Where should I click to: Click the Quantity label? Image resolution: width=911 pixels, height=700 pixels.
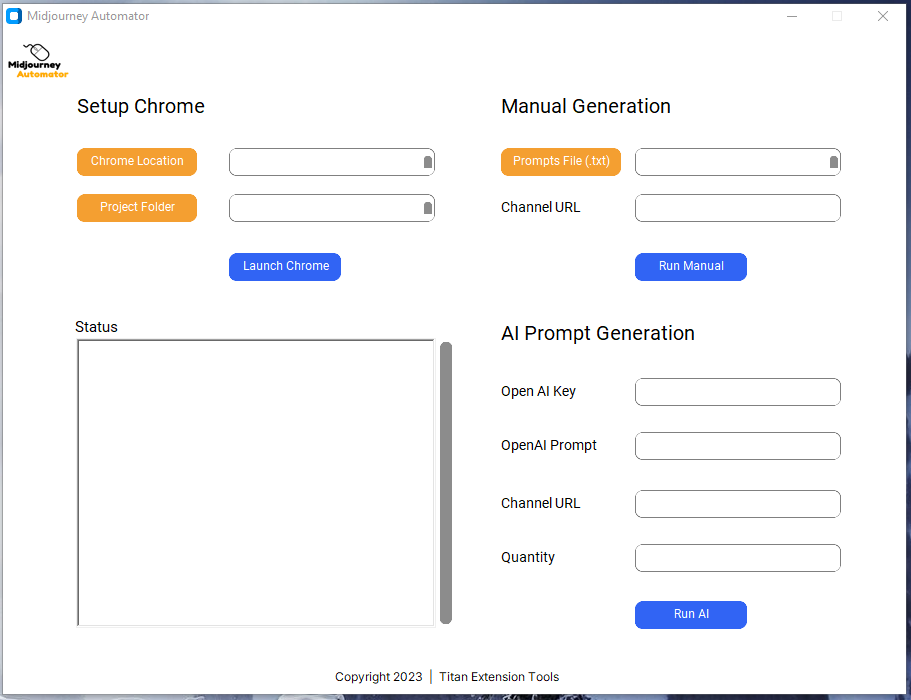[x=528, y=558]
